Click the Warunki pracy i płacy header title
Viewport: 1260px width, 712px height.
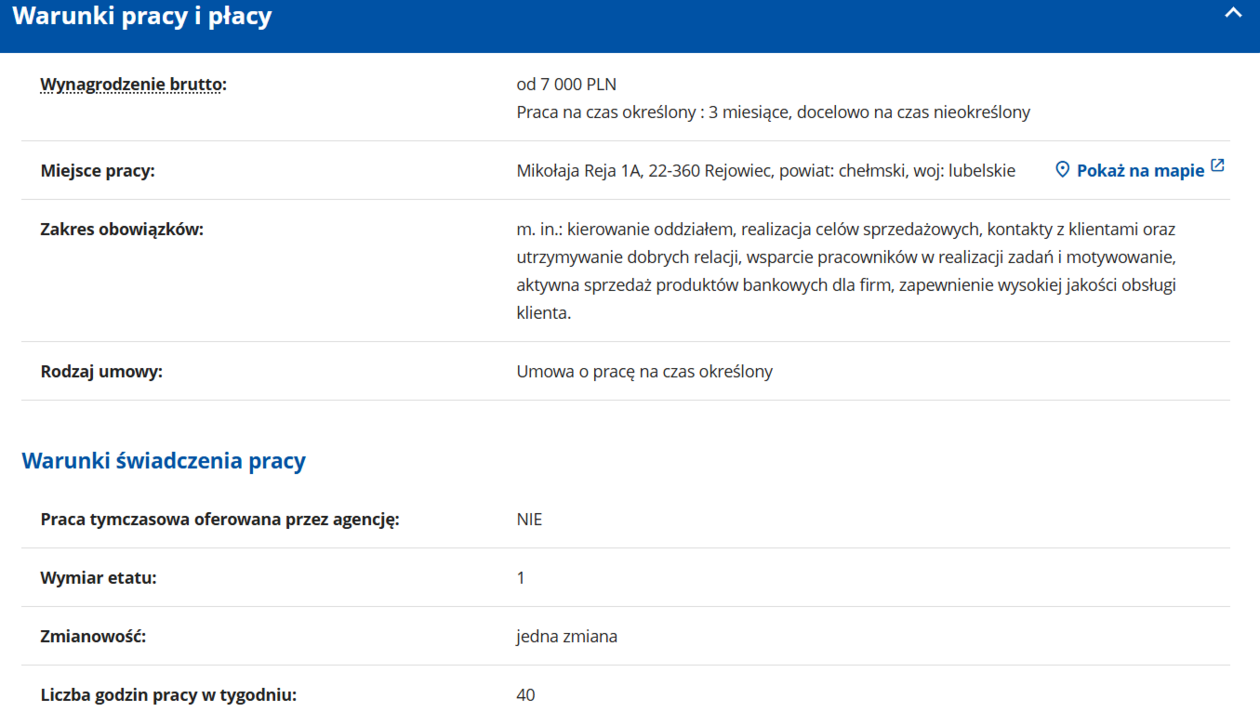[x=142, y=17]
